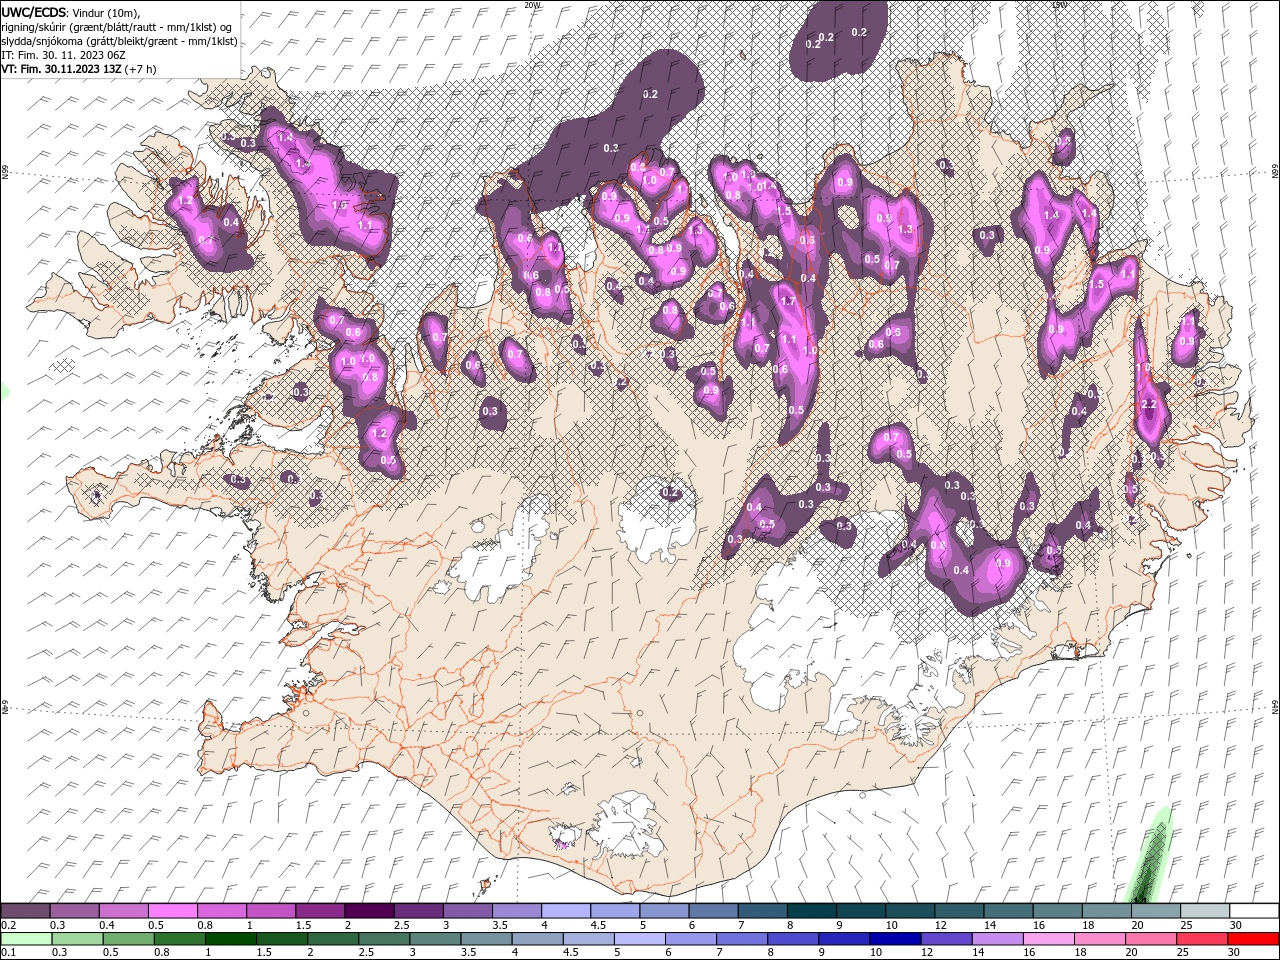This screenshot has height=960, width=1280.
Task: Click the rain-scale swatch beginning at 0.3
Action: [x=75, y=939]
